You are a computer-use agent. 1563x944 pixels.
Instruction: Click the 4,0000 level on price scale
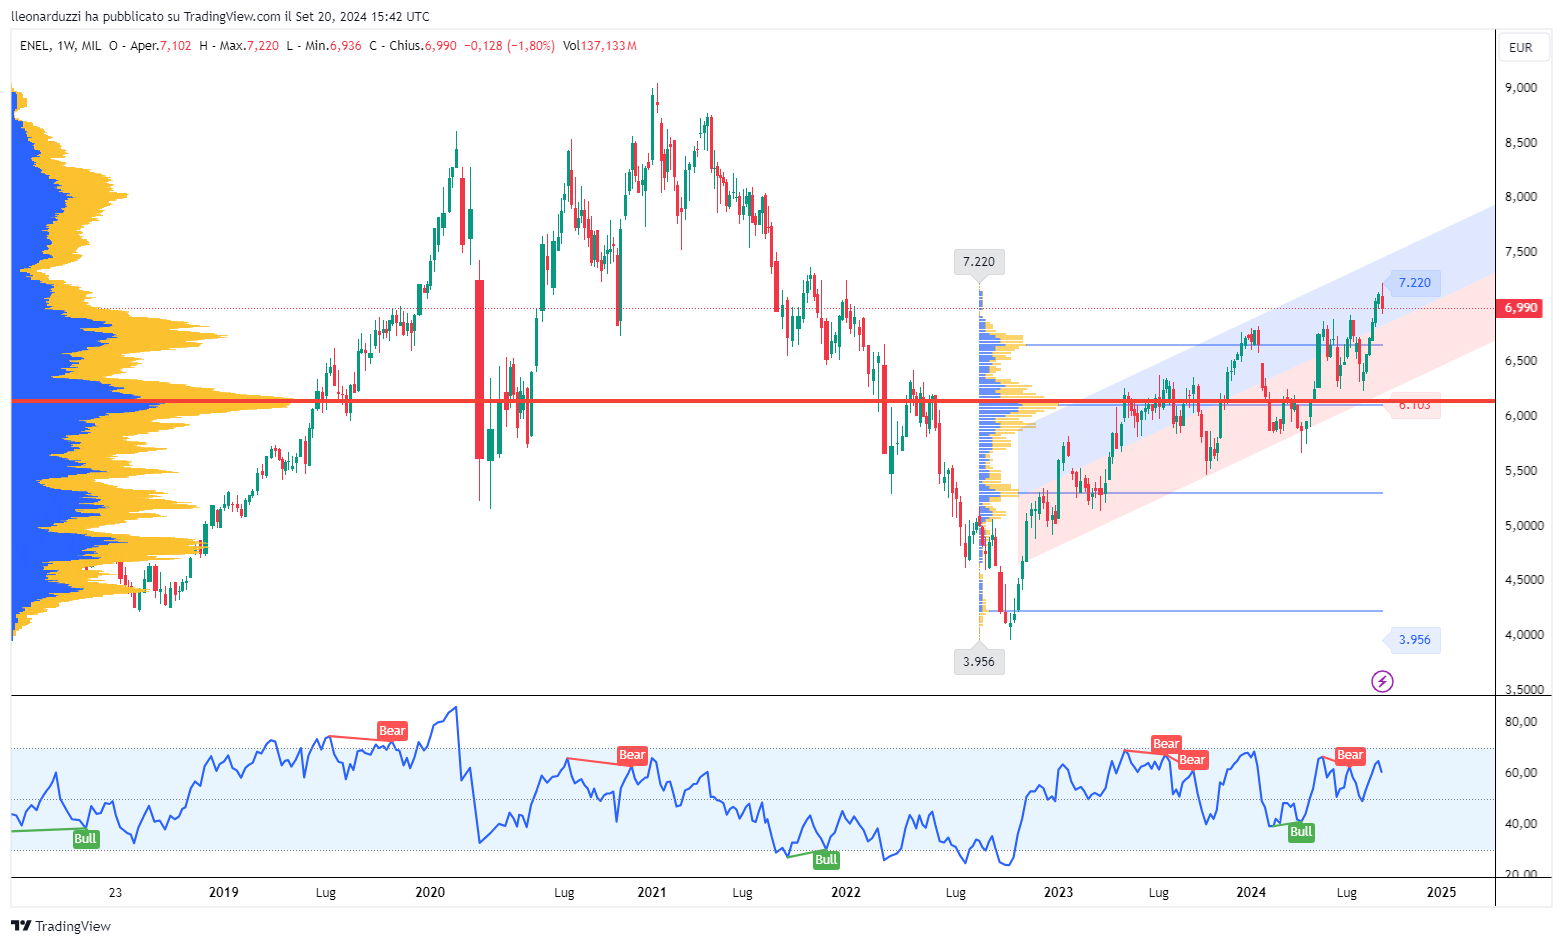pos(1524,635)
